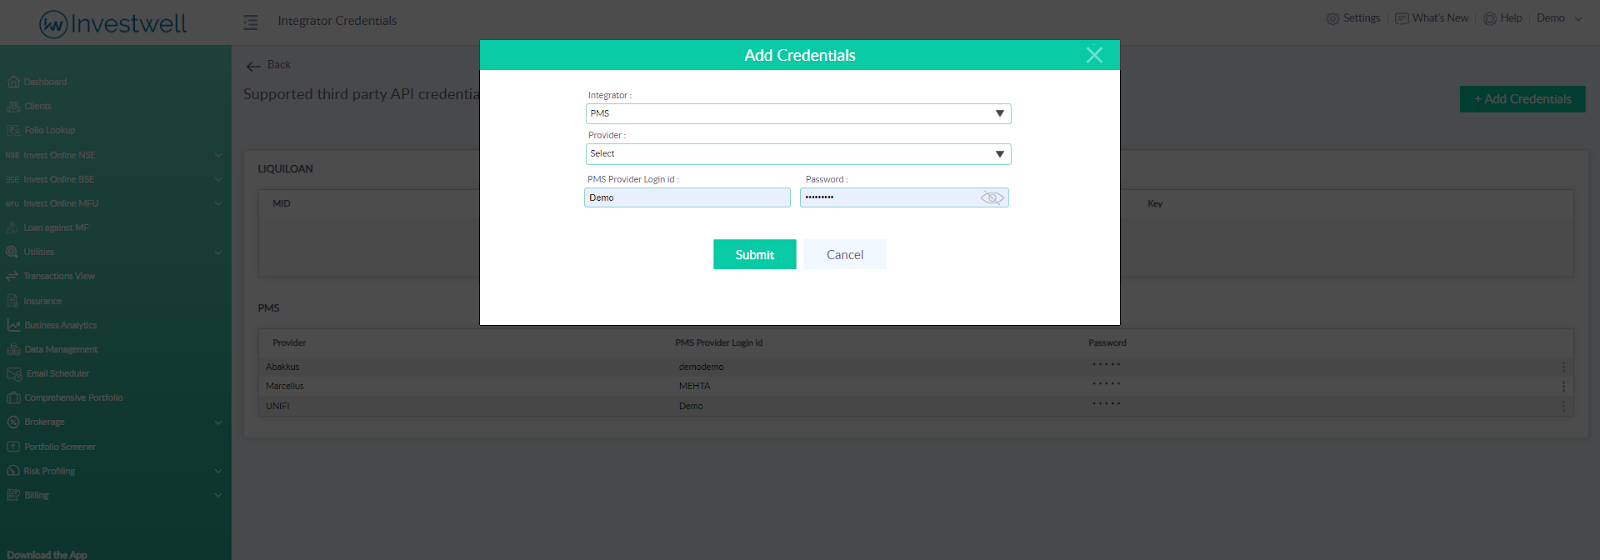Toggle the hamburger sidebar menu icon
1600x560 pixels.
pyautogui.click(x=250, y=21)
